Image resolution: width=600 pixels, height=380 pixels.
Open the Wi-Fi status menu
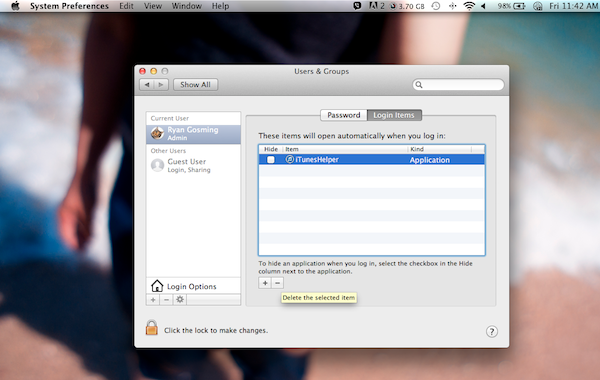coord(469,6)
